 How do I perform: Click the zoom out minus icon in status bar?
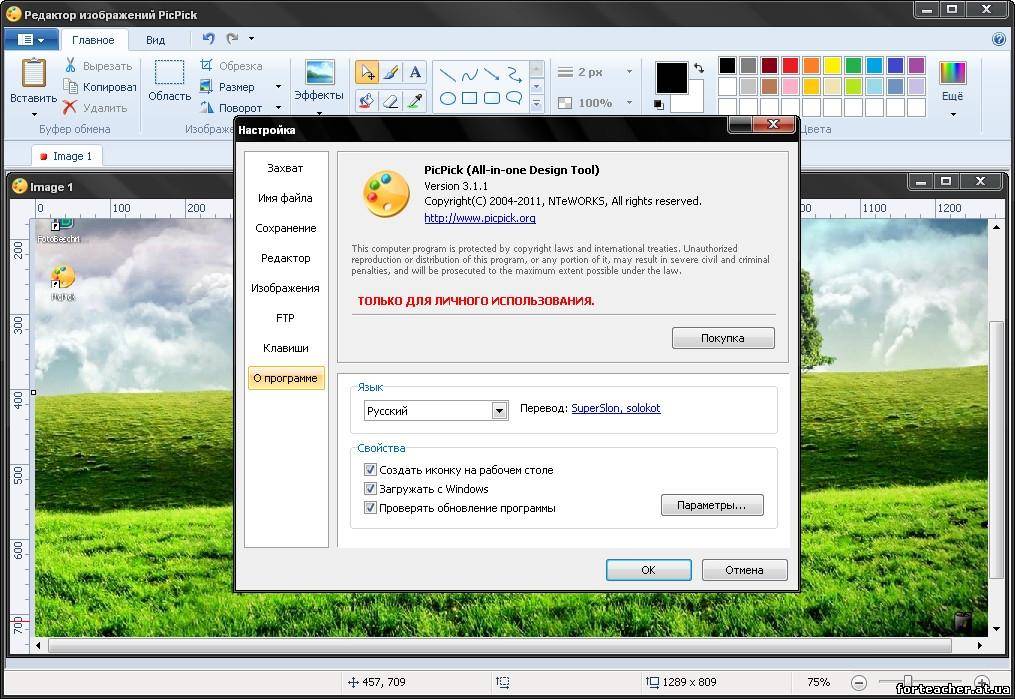tap(858, 682)
